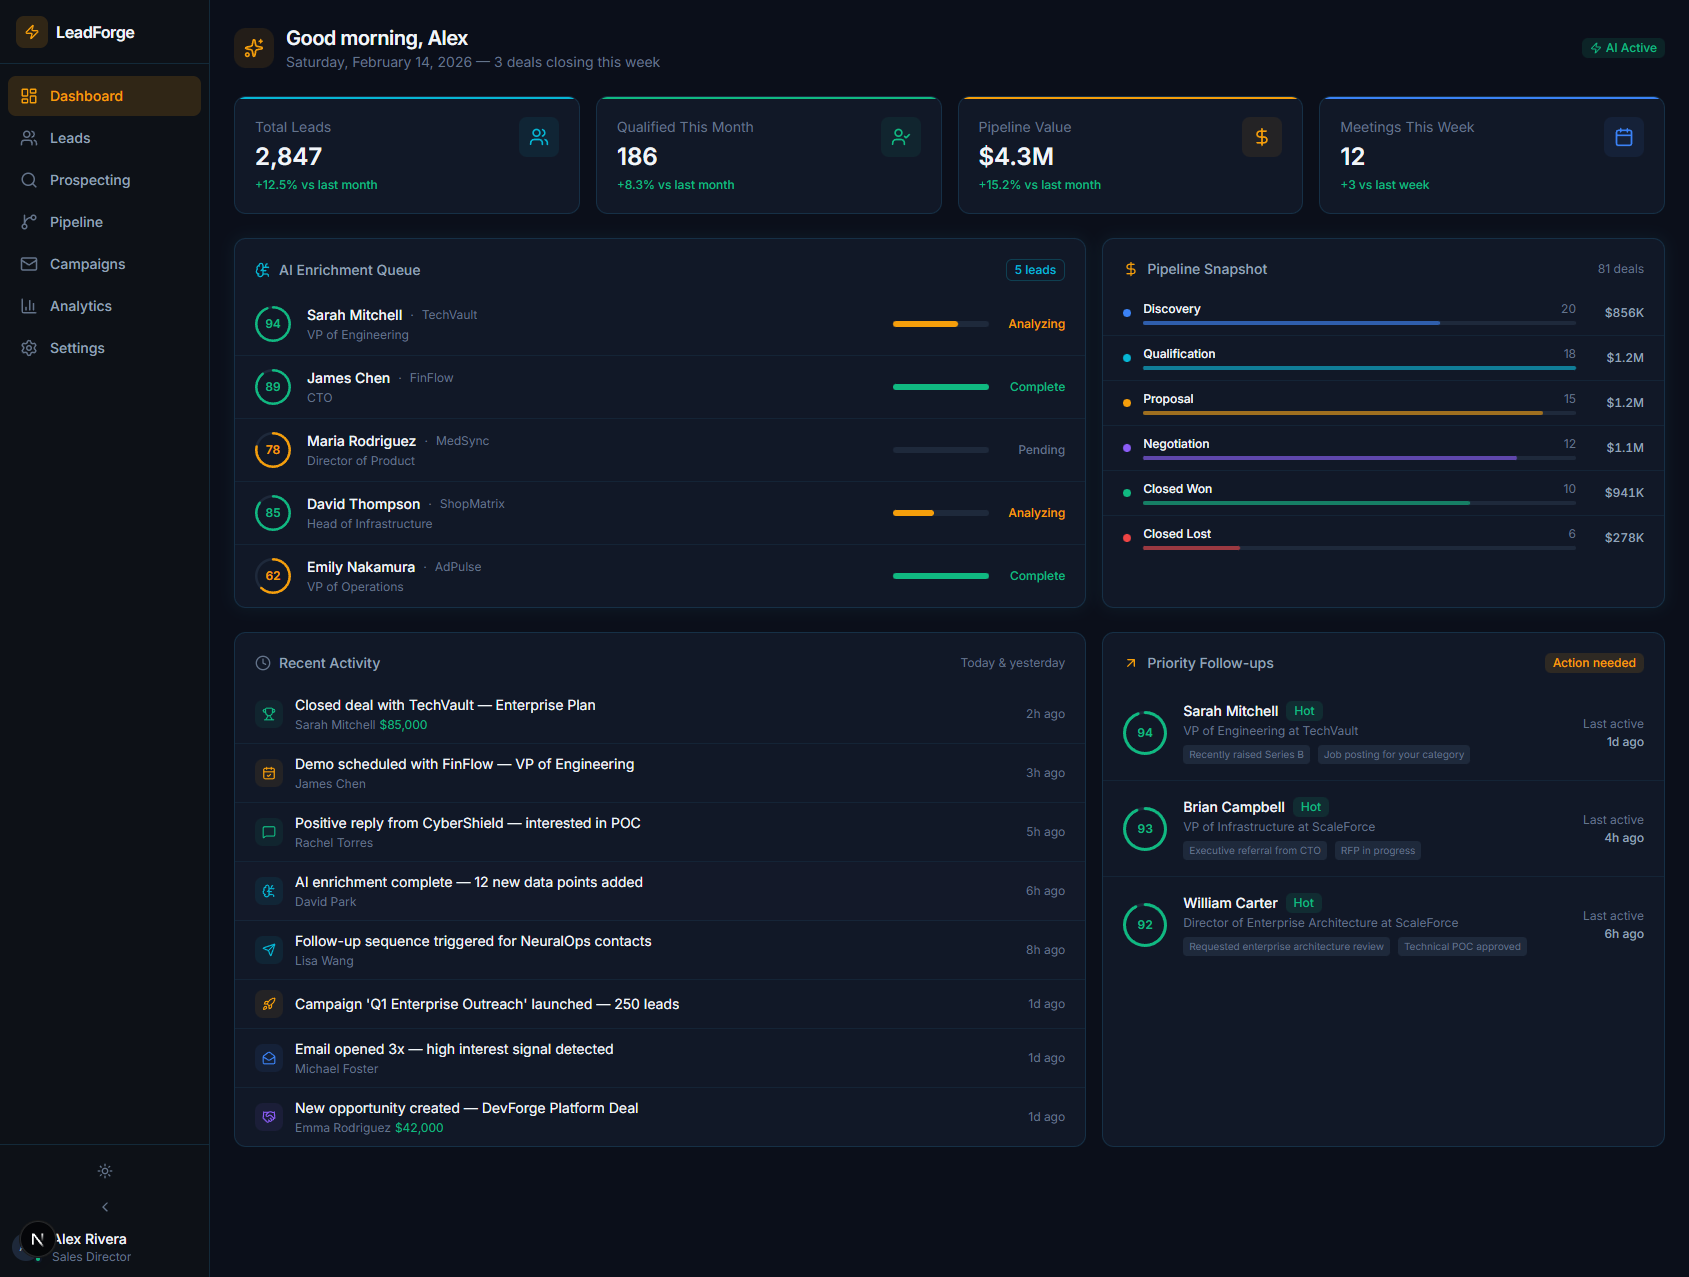The height and width of the screenshot is (1277, 1689).
Task: Open Settings from the sidebar
Action: click(x=30, y=348)
